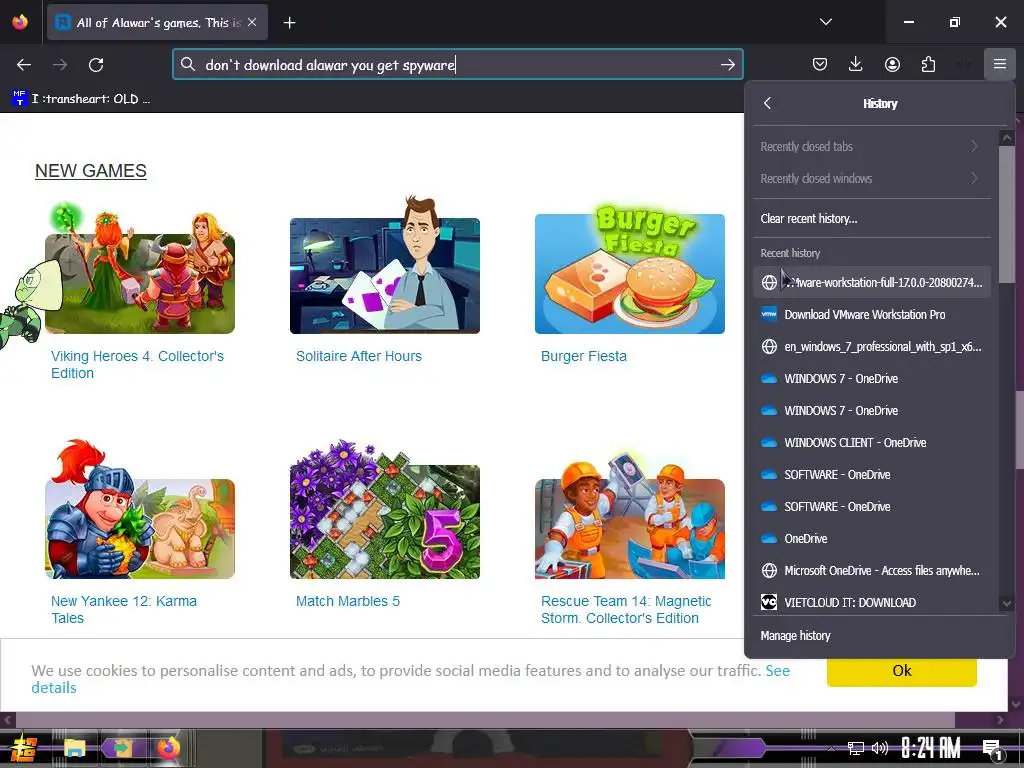Open the Start menu button

click(24, 748)
